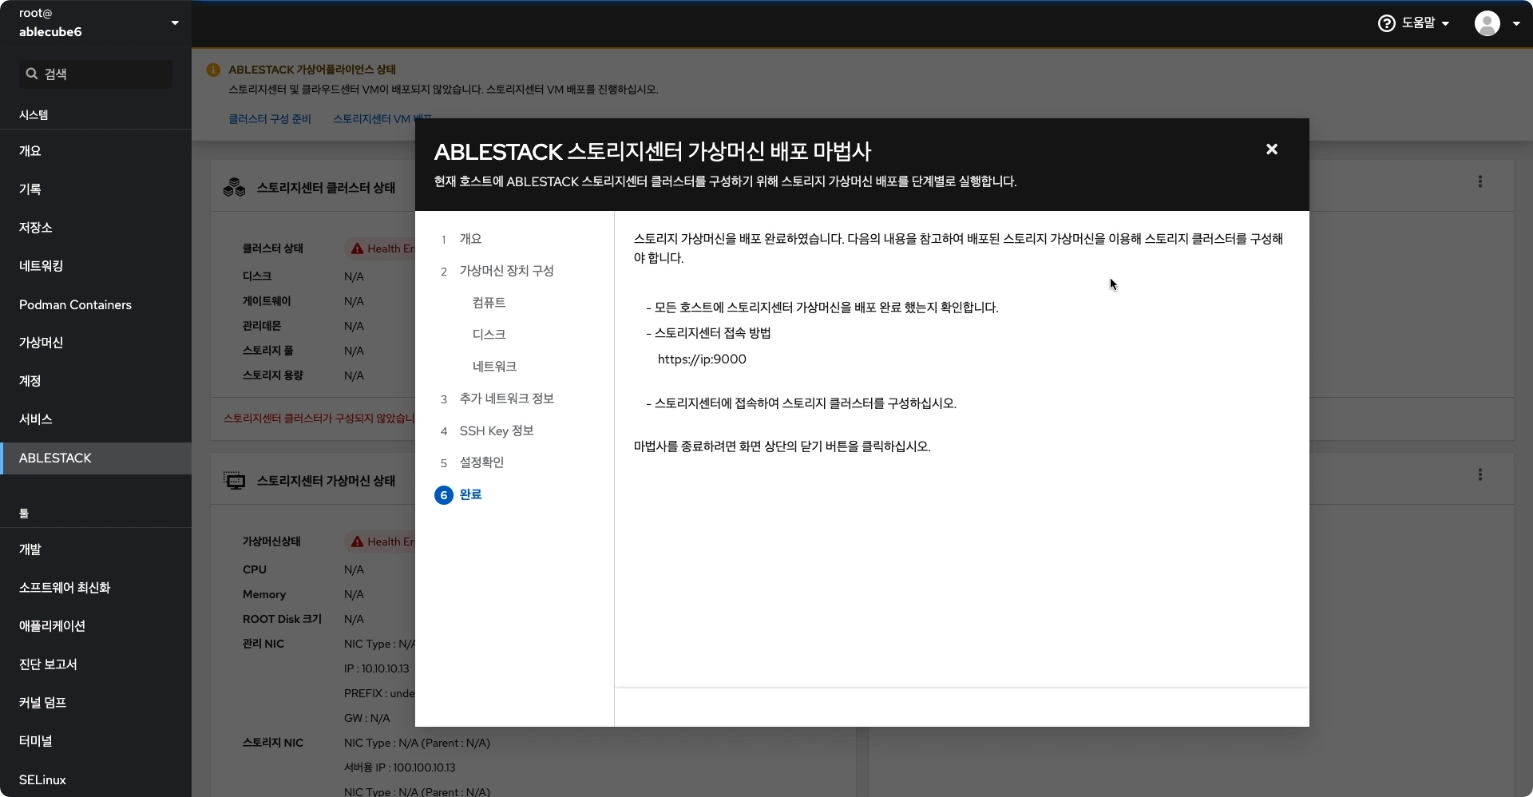Click the ABLESTACK 가상어플라이언스 상태 alert title
This screenshot has width=1533, height=797.
tap(312, 70)
